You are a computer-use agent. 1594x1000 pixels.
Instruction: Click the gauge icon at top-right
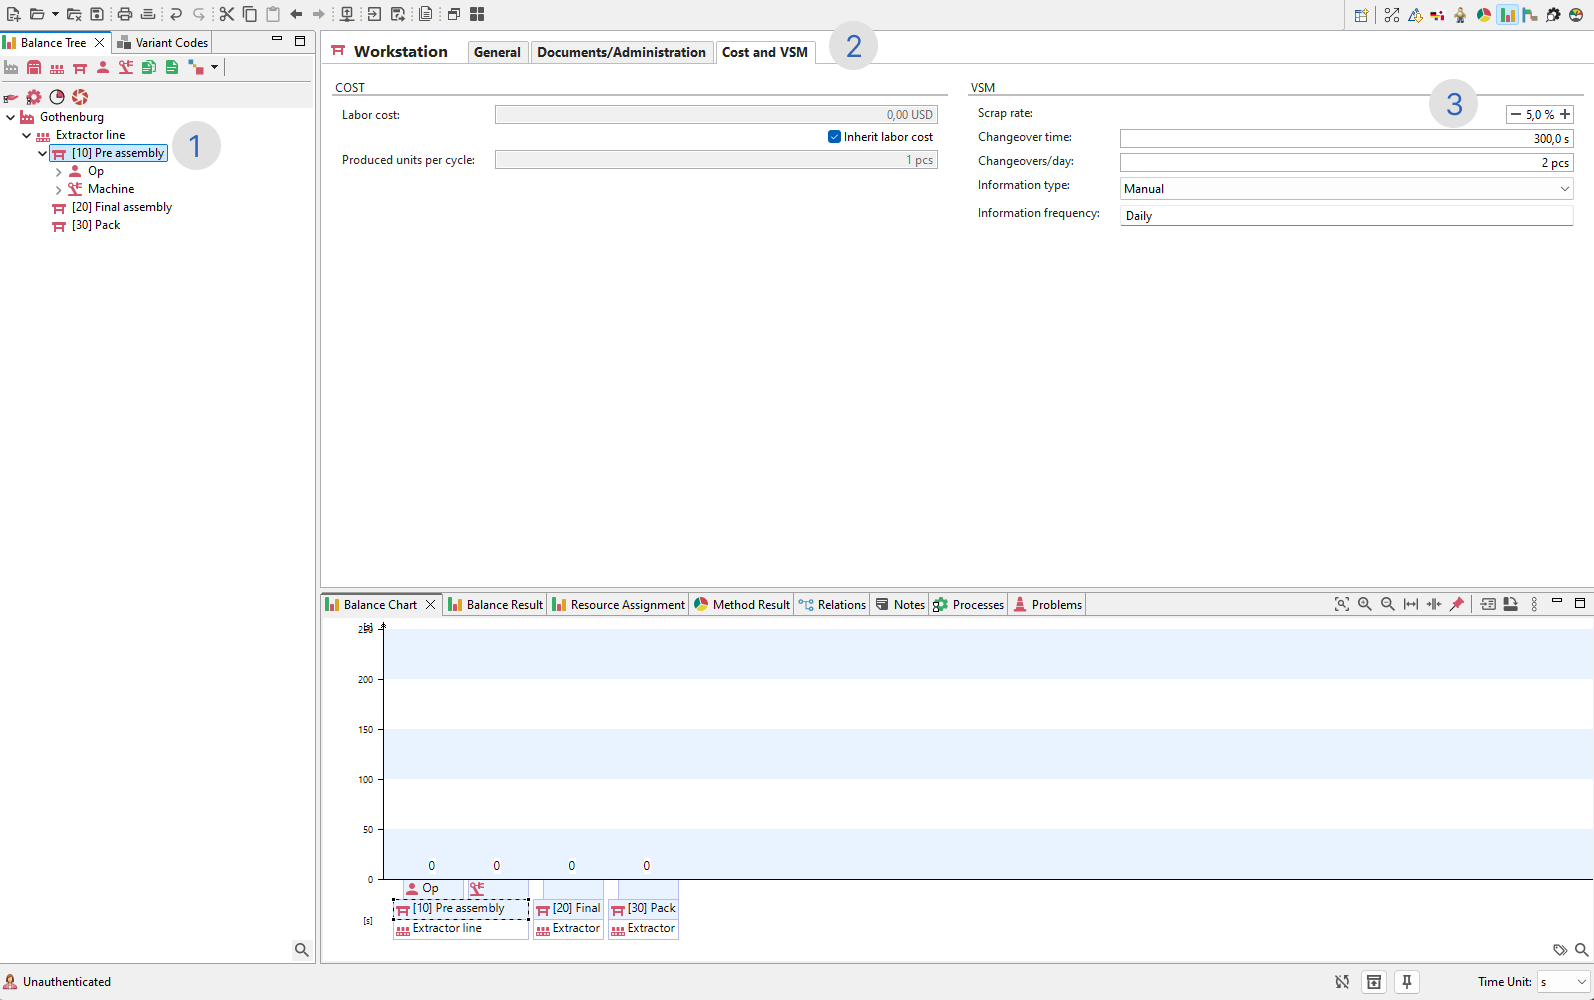(x=1576, y=15)
